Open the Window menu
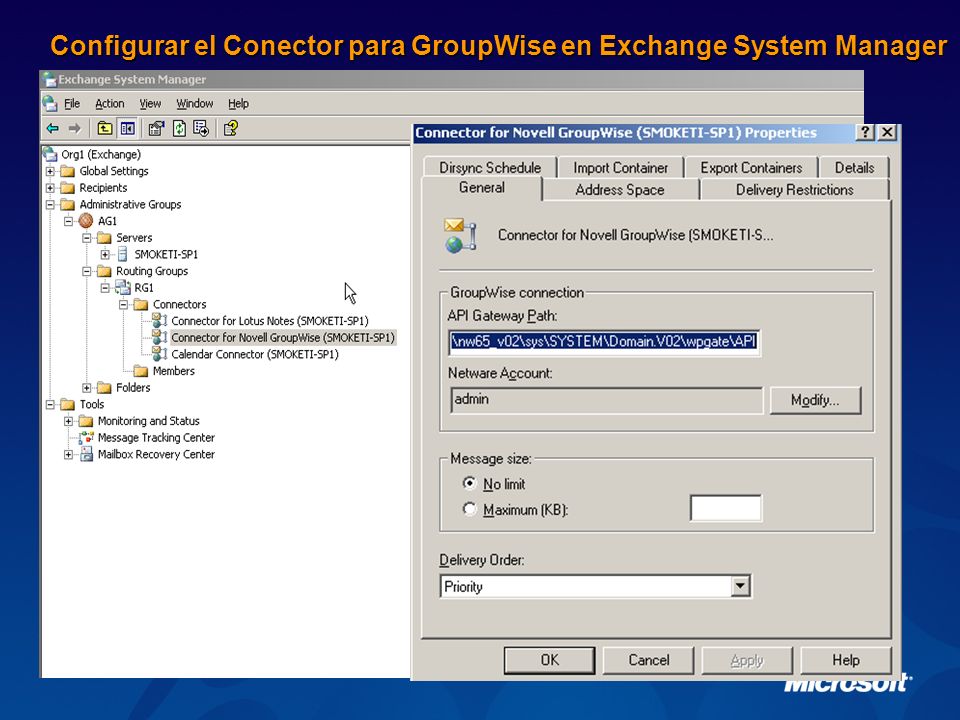This screenshot has width=960, height=720. coord(195,103)
